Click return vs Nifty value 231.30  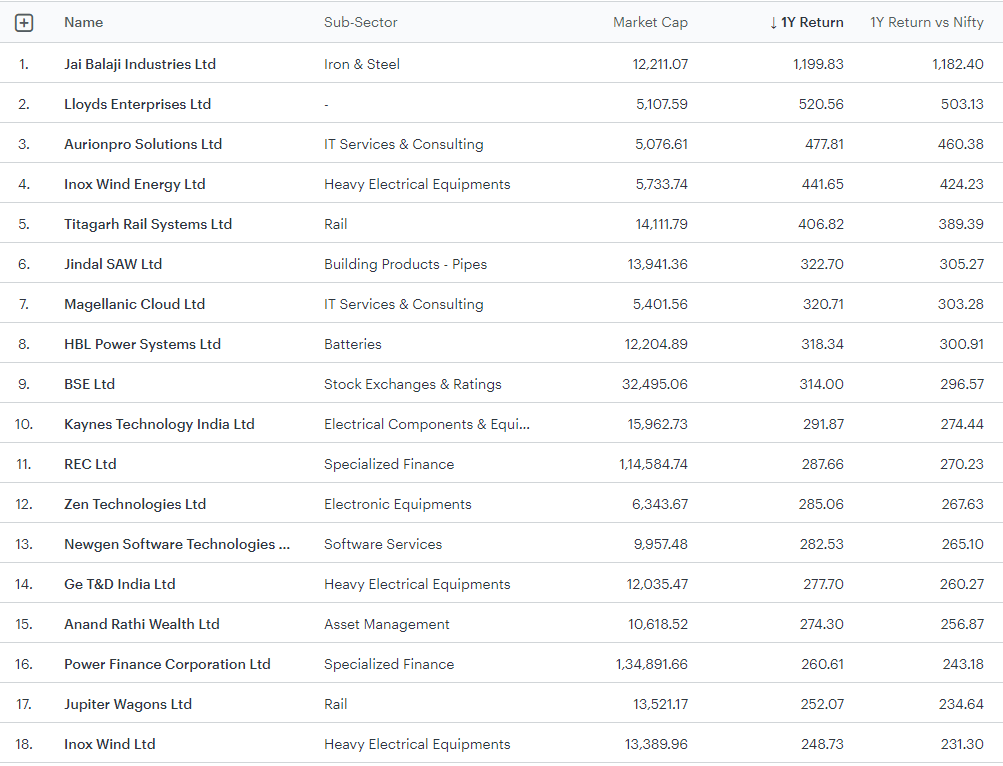(962, 744)
